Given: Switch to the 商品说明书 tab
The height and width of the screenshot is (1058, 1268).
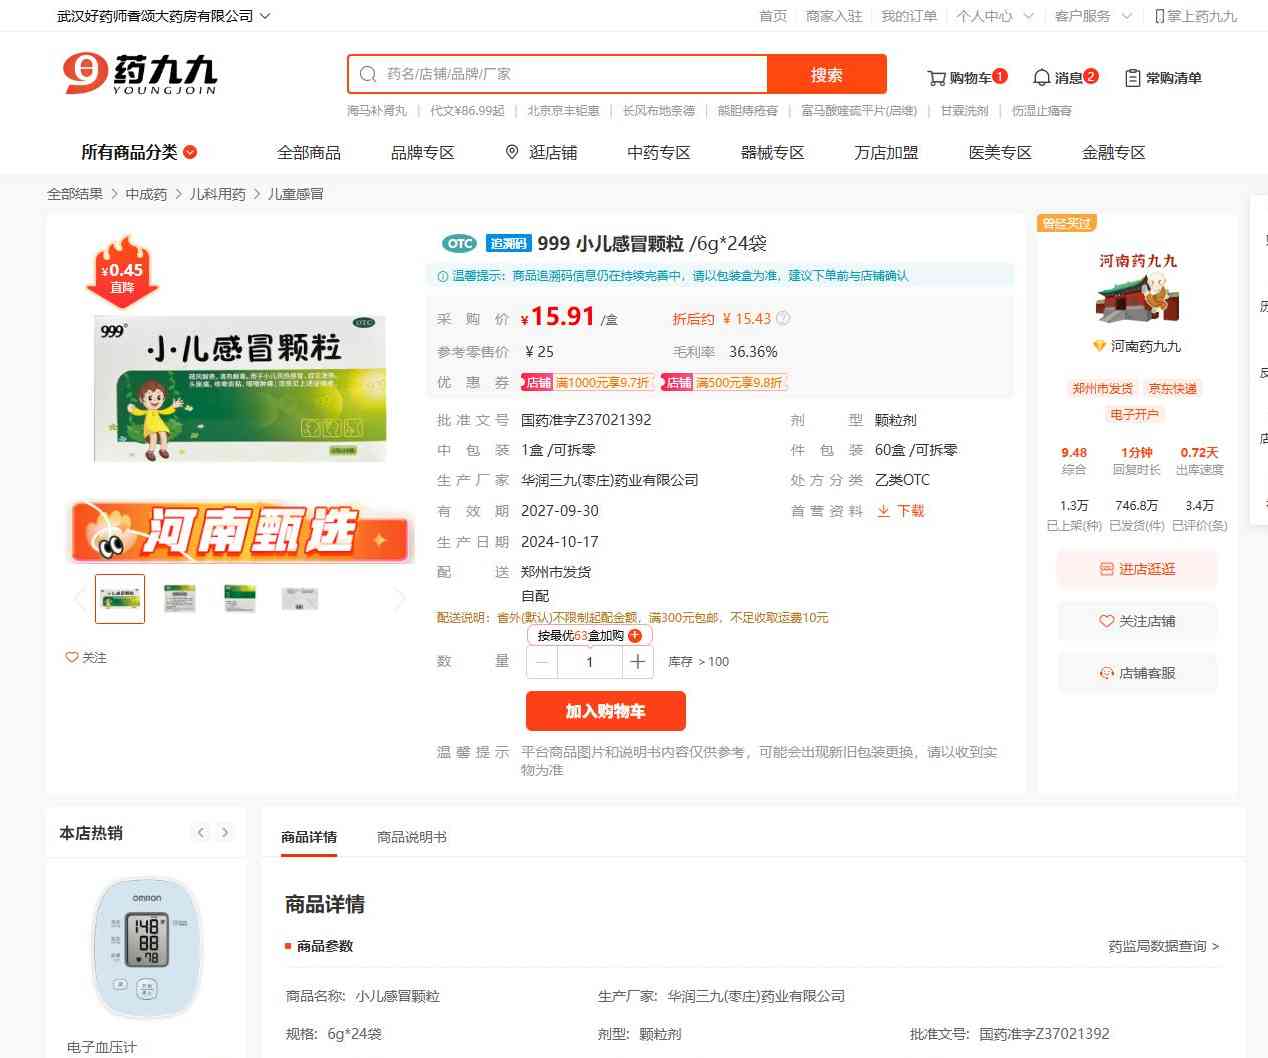Looking at the screenshot, I should click(412, 837).
